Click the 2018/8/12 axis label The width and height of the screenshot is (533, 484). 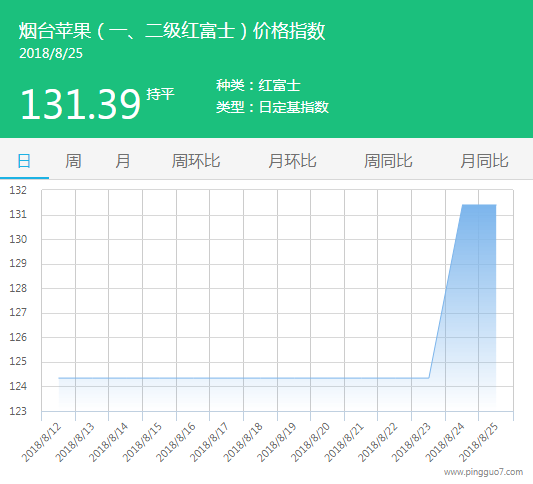click(x=41, y=442)
